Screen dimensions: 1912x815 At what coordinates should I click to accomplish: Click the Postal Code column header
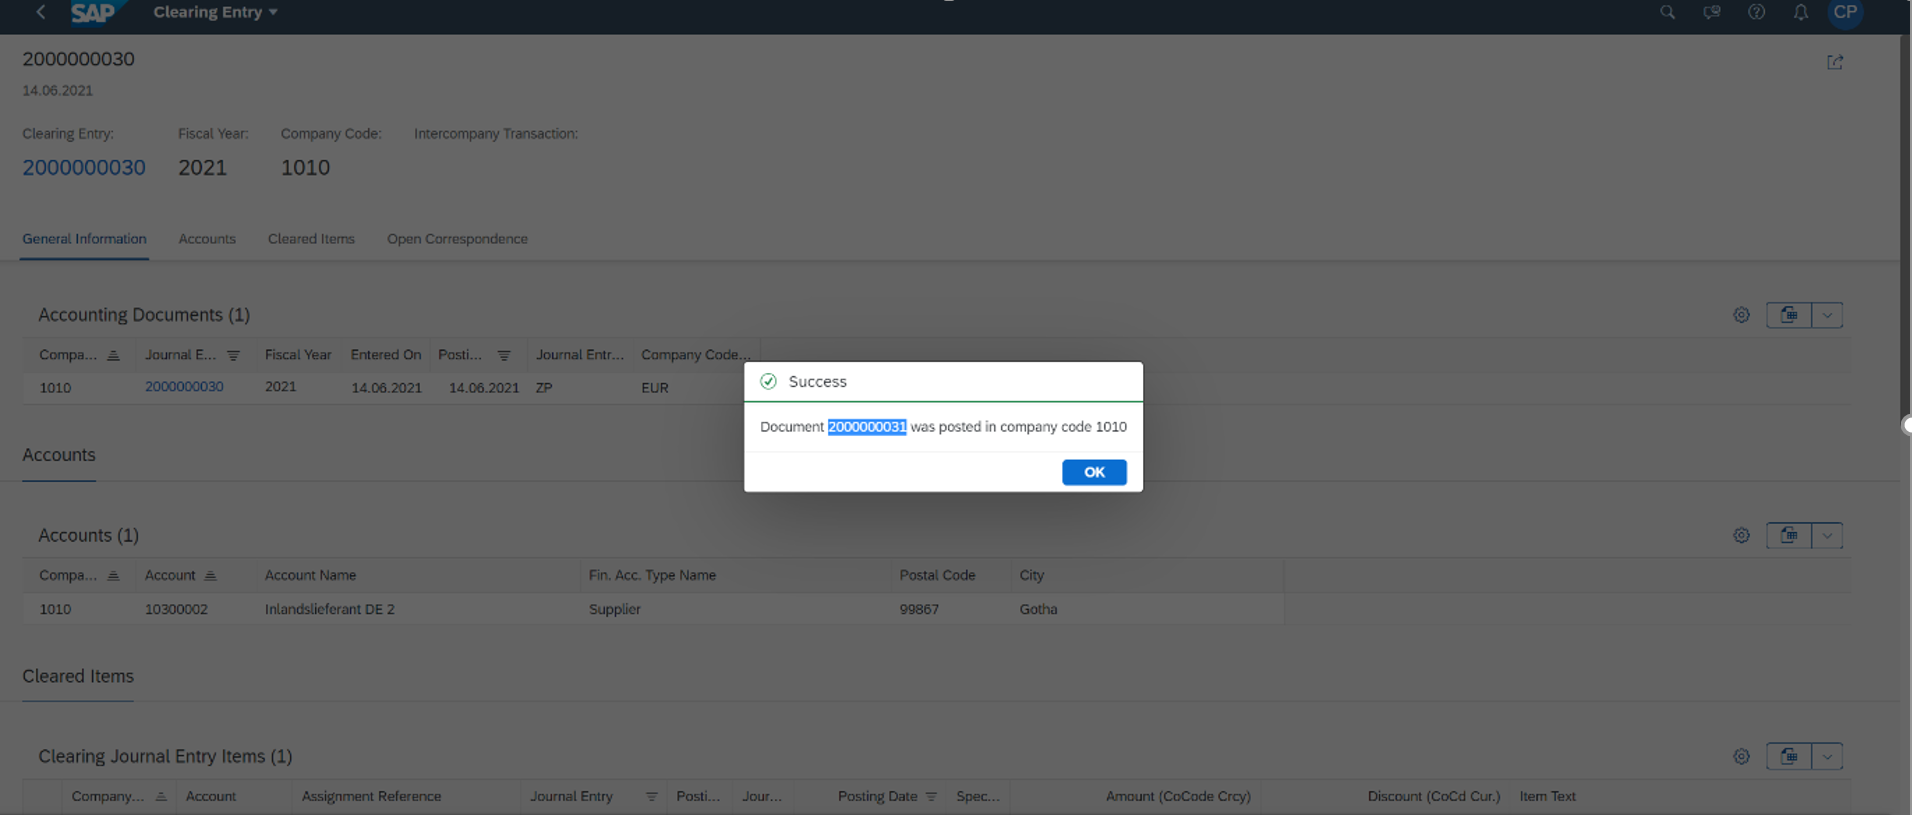tap(937, 576)
